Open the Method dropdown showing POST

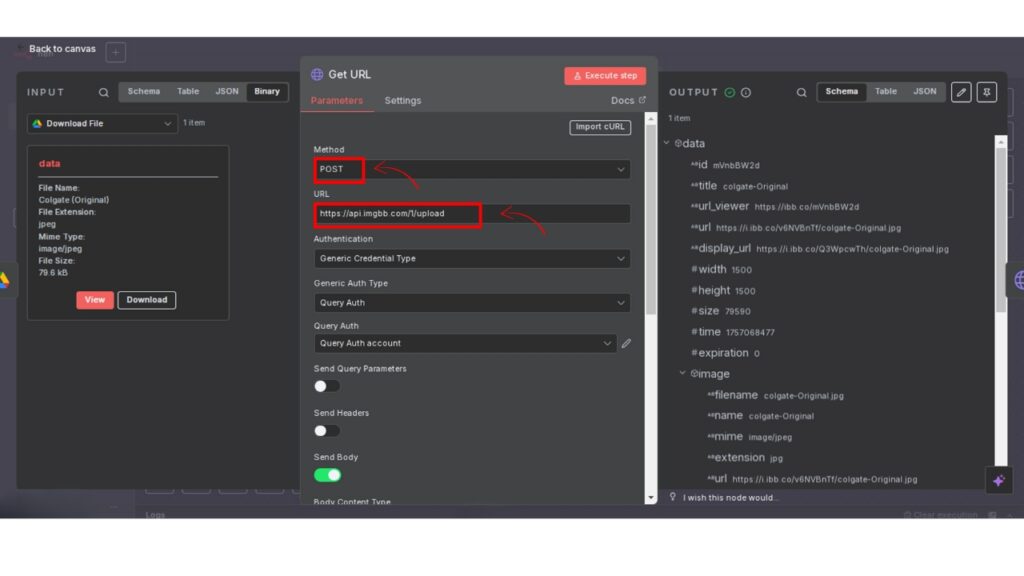pyautogui.click(x=472, y=170)
